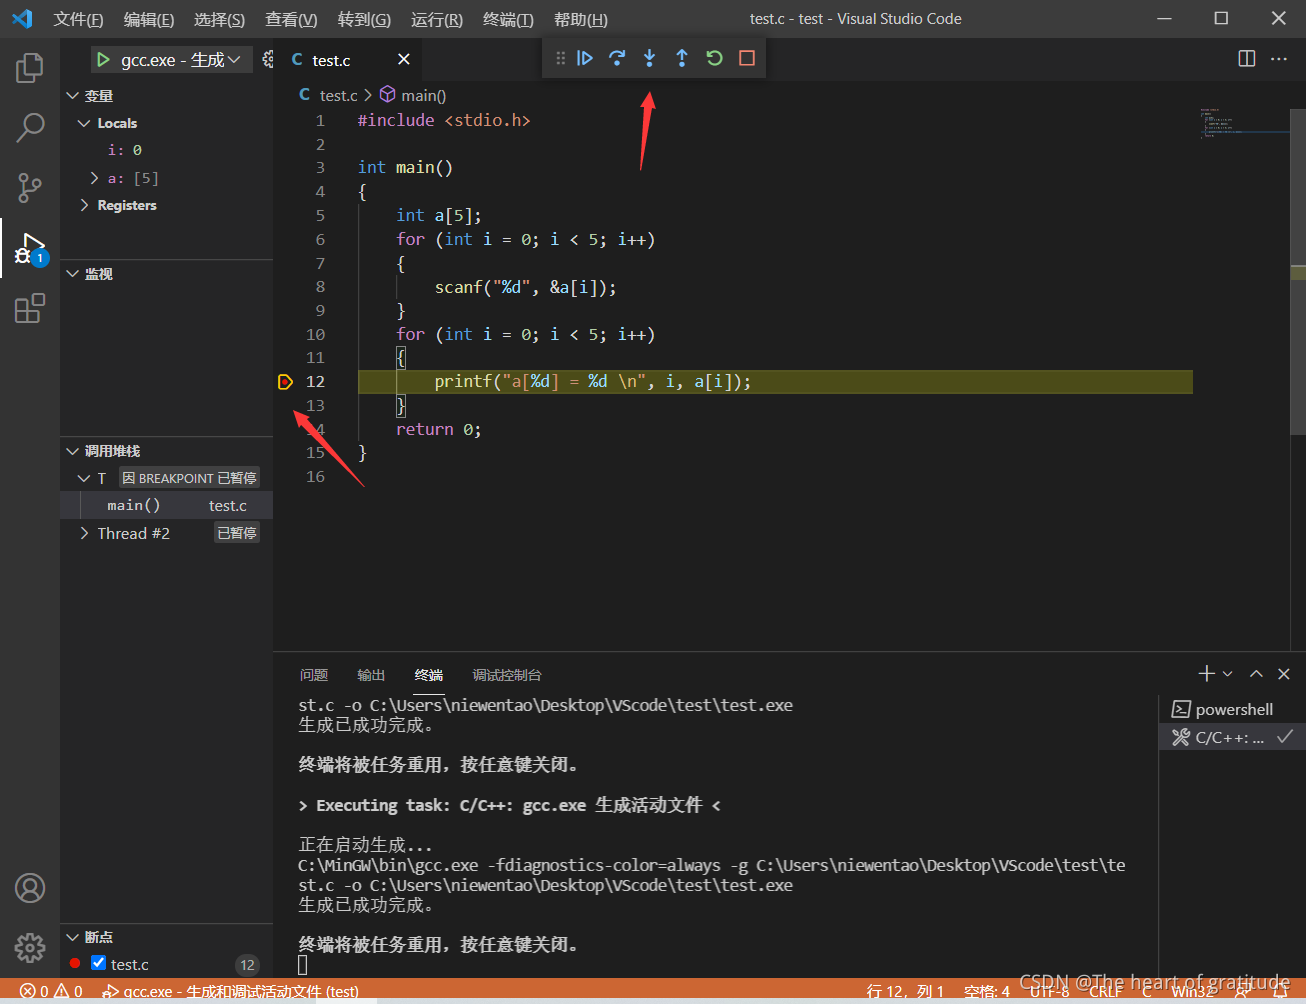Select variable i: 0 in Locals
Viewport: 1306px width, 1004px height.
[166, 150]
